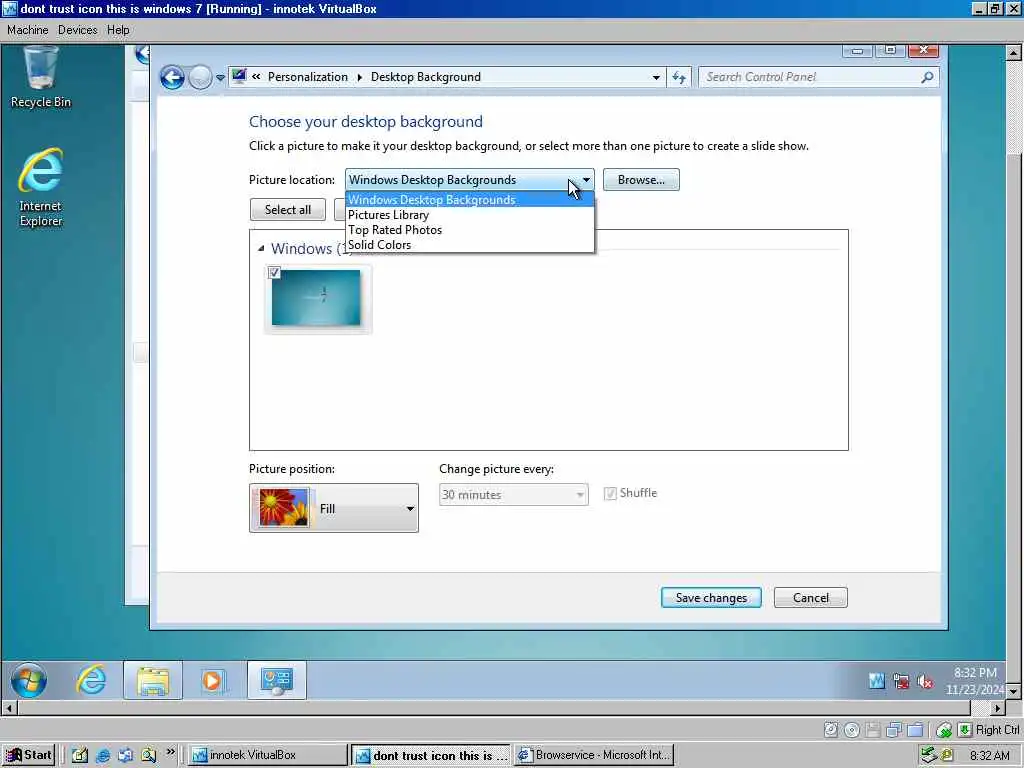Image resolution: width=1024 pixels, height=768 pixels.
Task: Click host clock showing 8:32 AM
Action: pos(989,756)
